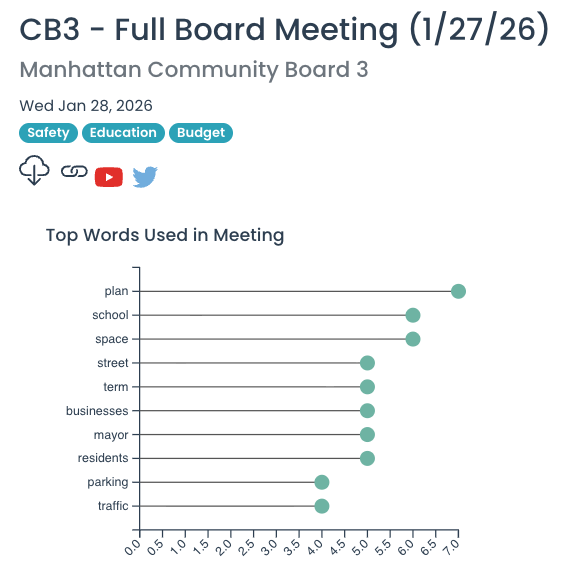The height and width of the screenshot is (573, 567).
Task: Click the data point for 'plan'
Action: [458, 291]
